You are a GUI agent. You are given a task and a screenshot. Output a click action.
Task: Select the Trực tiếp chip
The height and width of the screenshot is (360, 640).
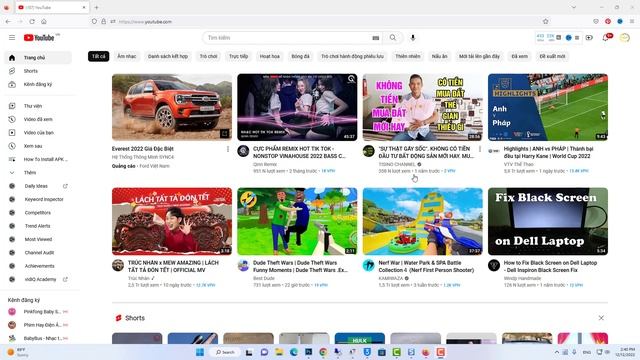(x=238, y=56)
